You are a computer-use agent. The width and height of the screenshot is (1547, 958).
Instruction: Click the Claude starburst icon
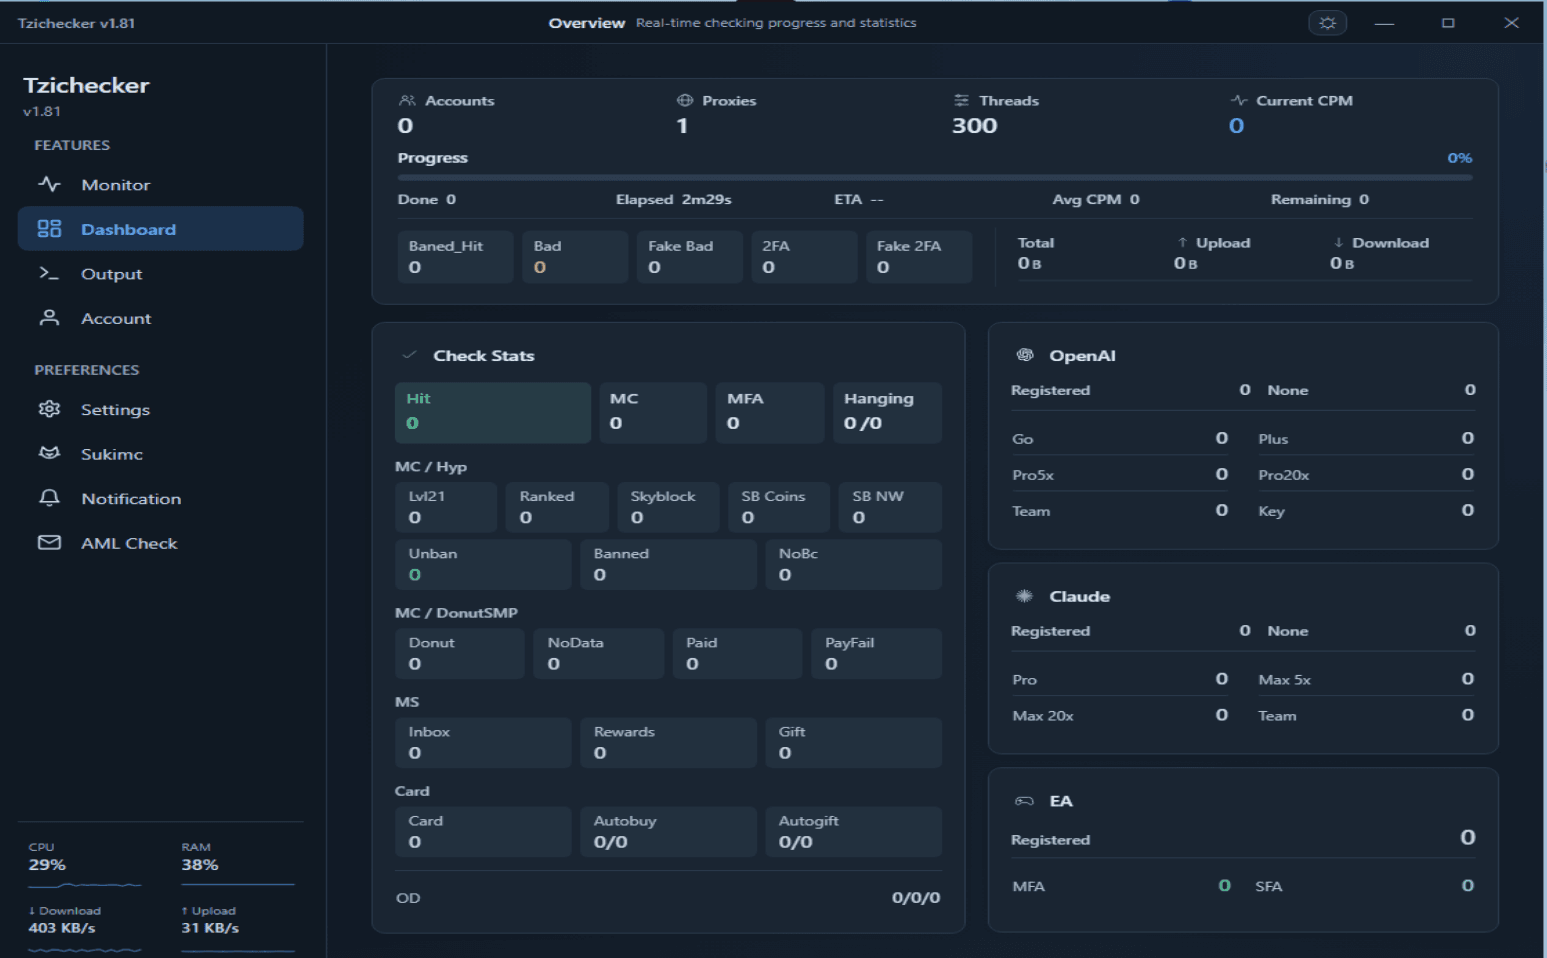coord(1024,596)
